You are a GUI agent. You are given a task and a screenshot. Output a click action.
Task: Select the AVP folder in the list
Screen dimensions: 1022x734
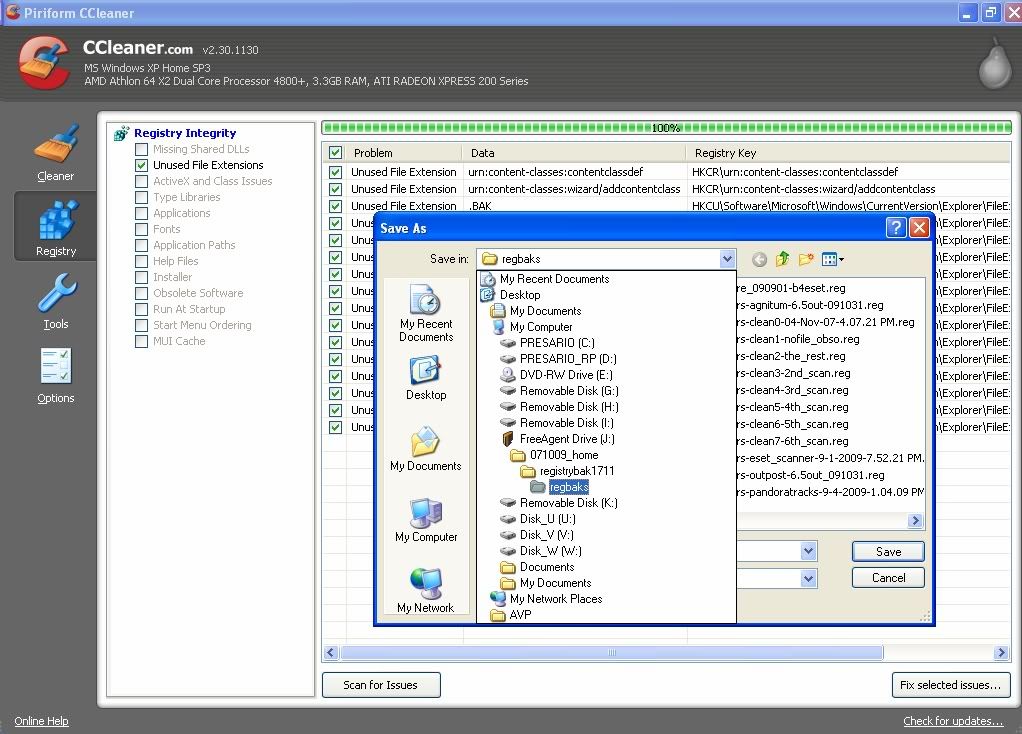point(520,615)
